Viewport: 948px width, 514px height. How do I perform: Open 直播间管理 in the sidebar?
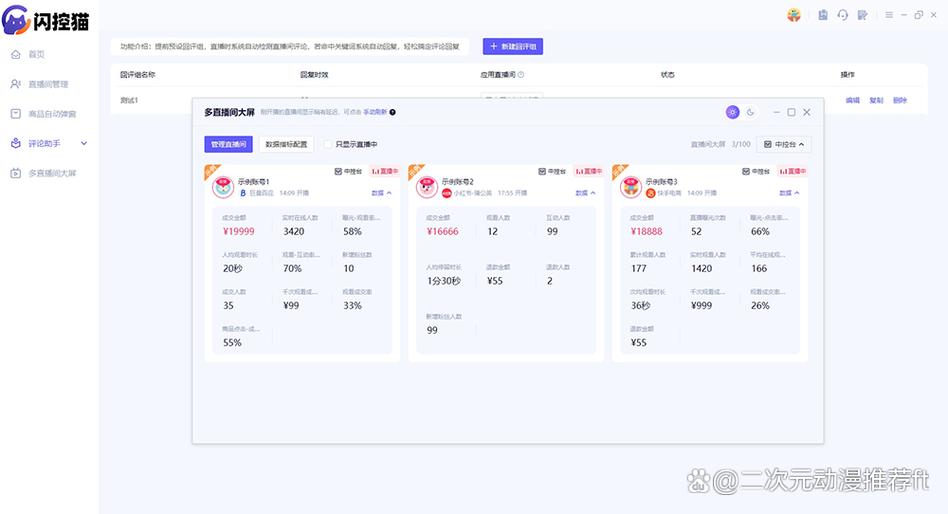click(x=48, y=84)
